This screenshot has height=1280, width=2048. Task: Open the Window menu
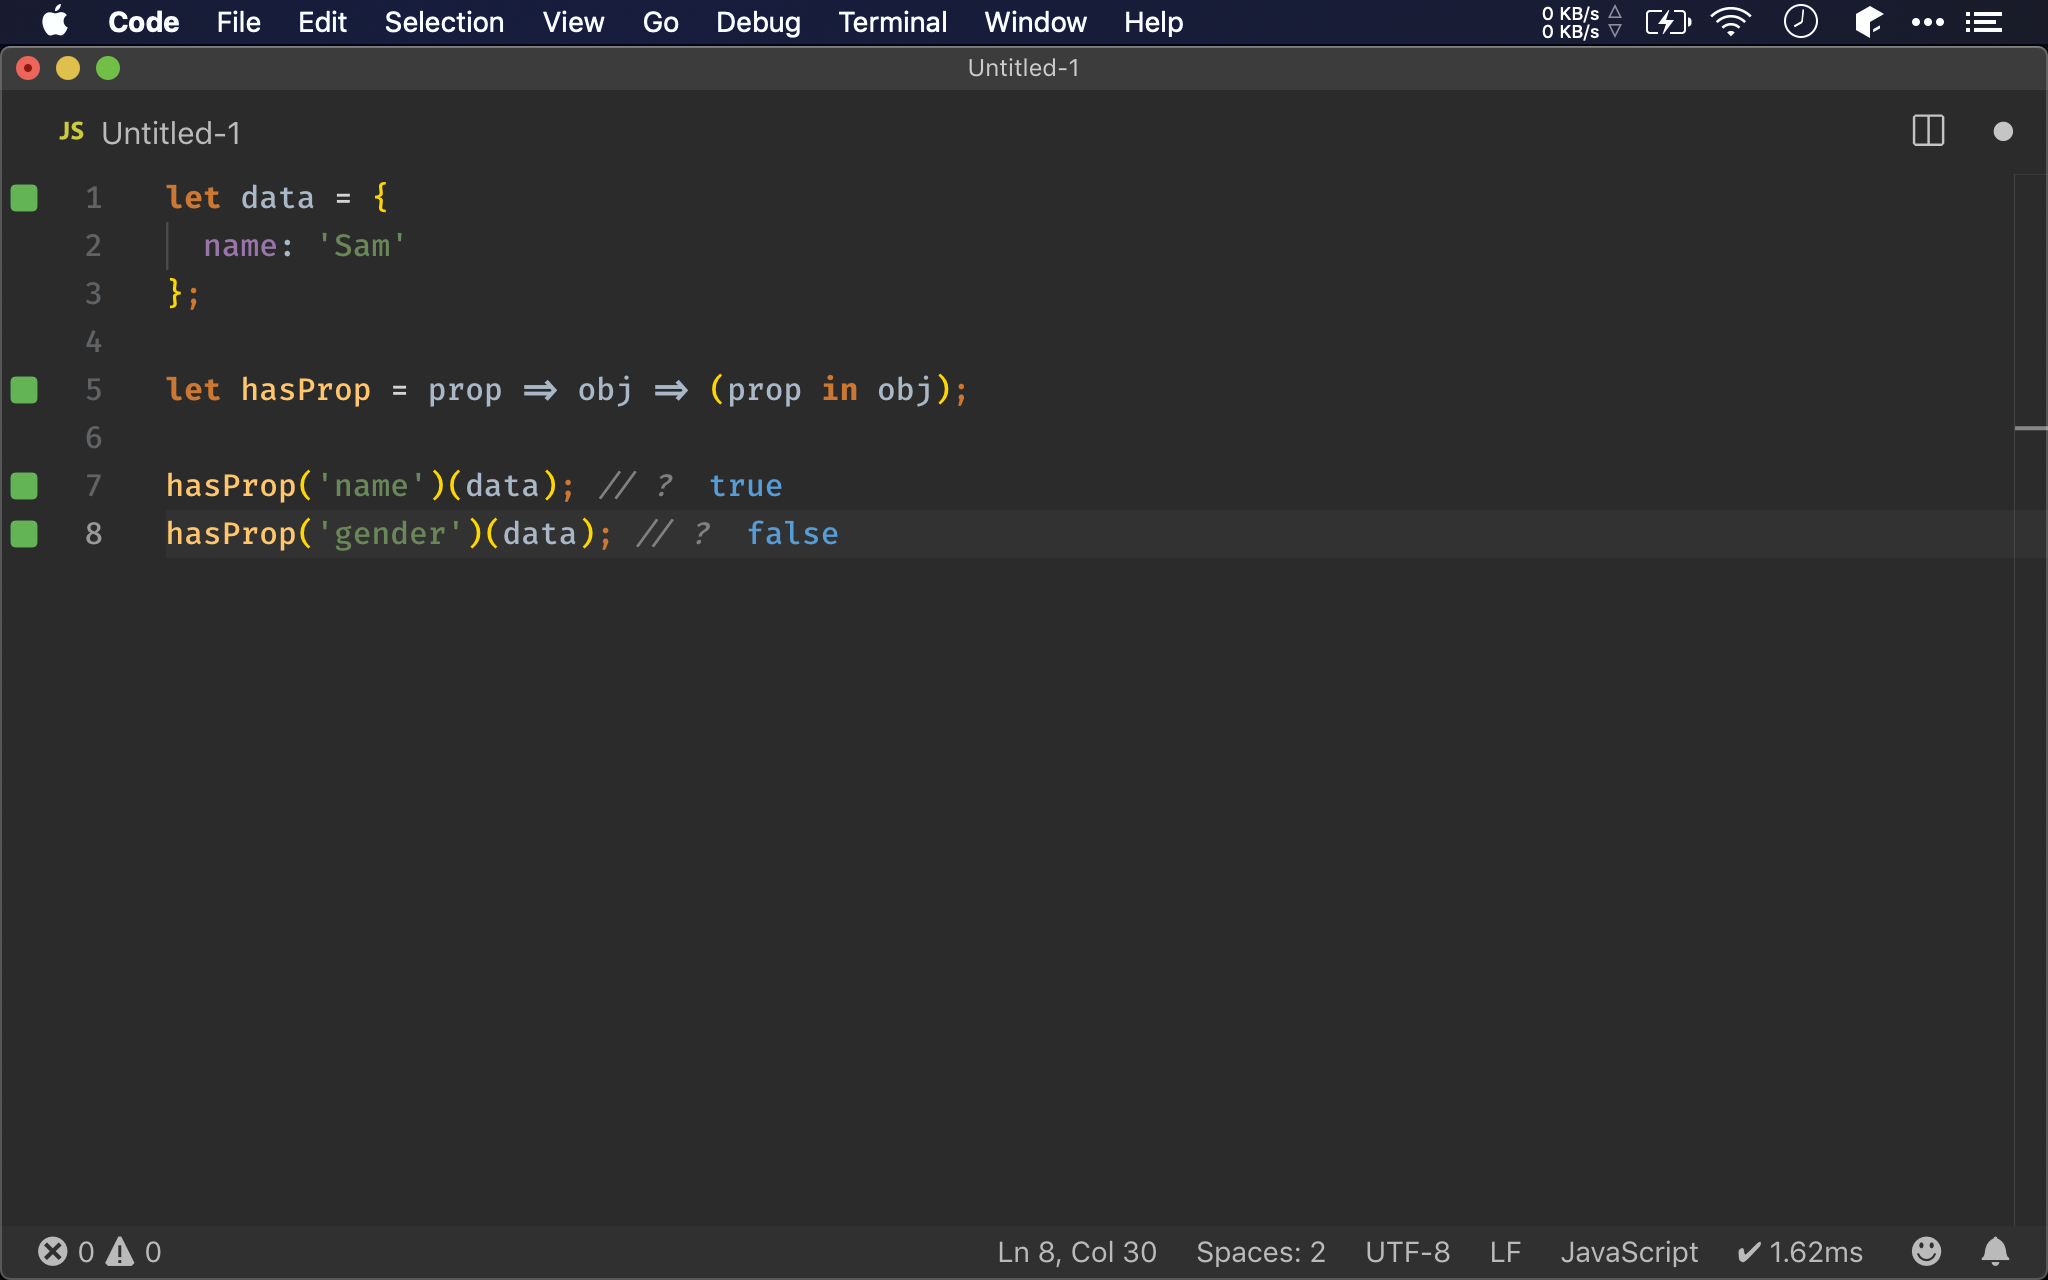click(x=1035, y=22)
